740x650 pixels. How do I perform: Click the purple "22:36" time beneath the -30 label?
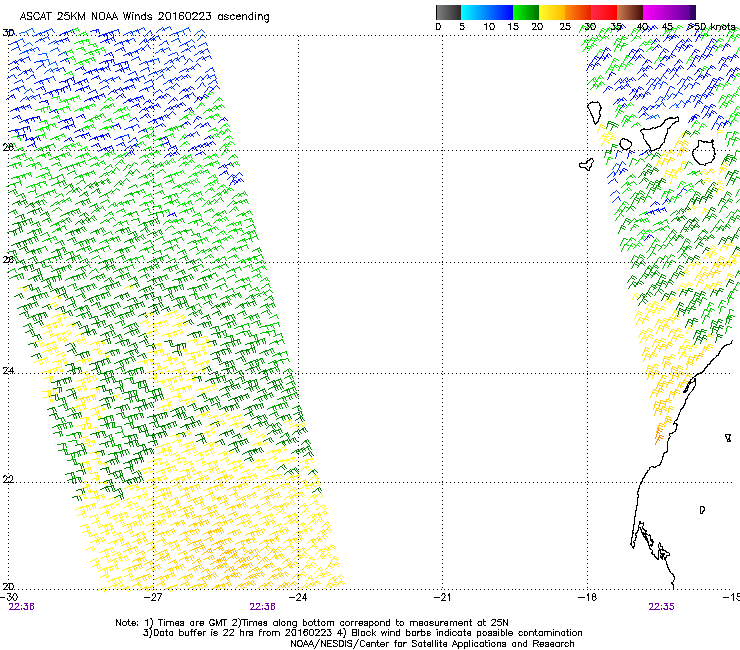pyautogui.click(x=21, y=607)
